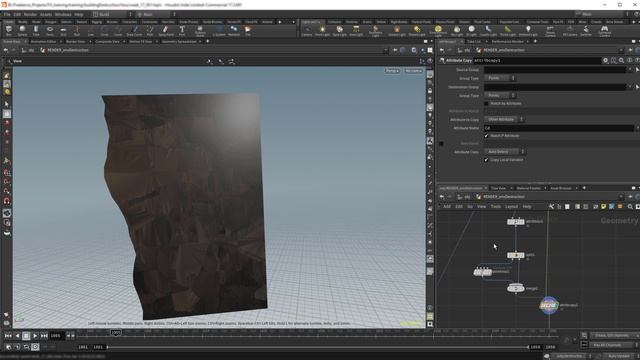640x360 pixels.
Task: Open the Windows menu
Action: click(63, 14)
